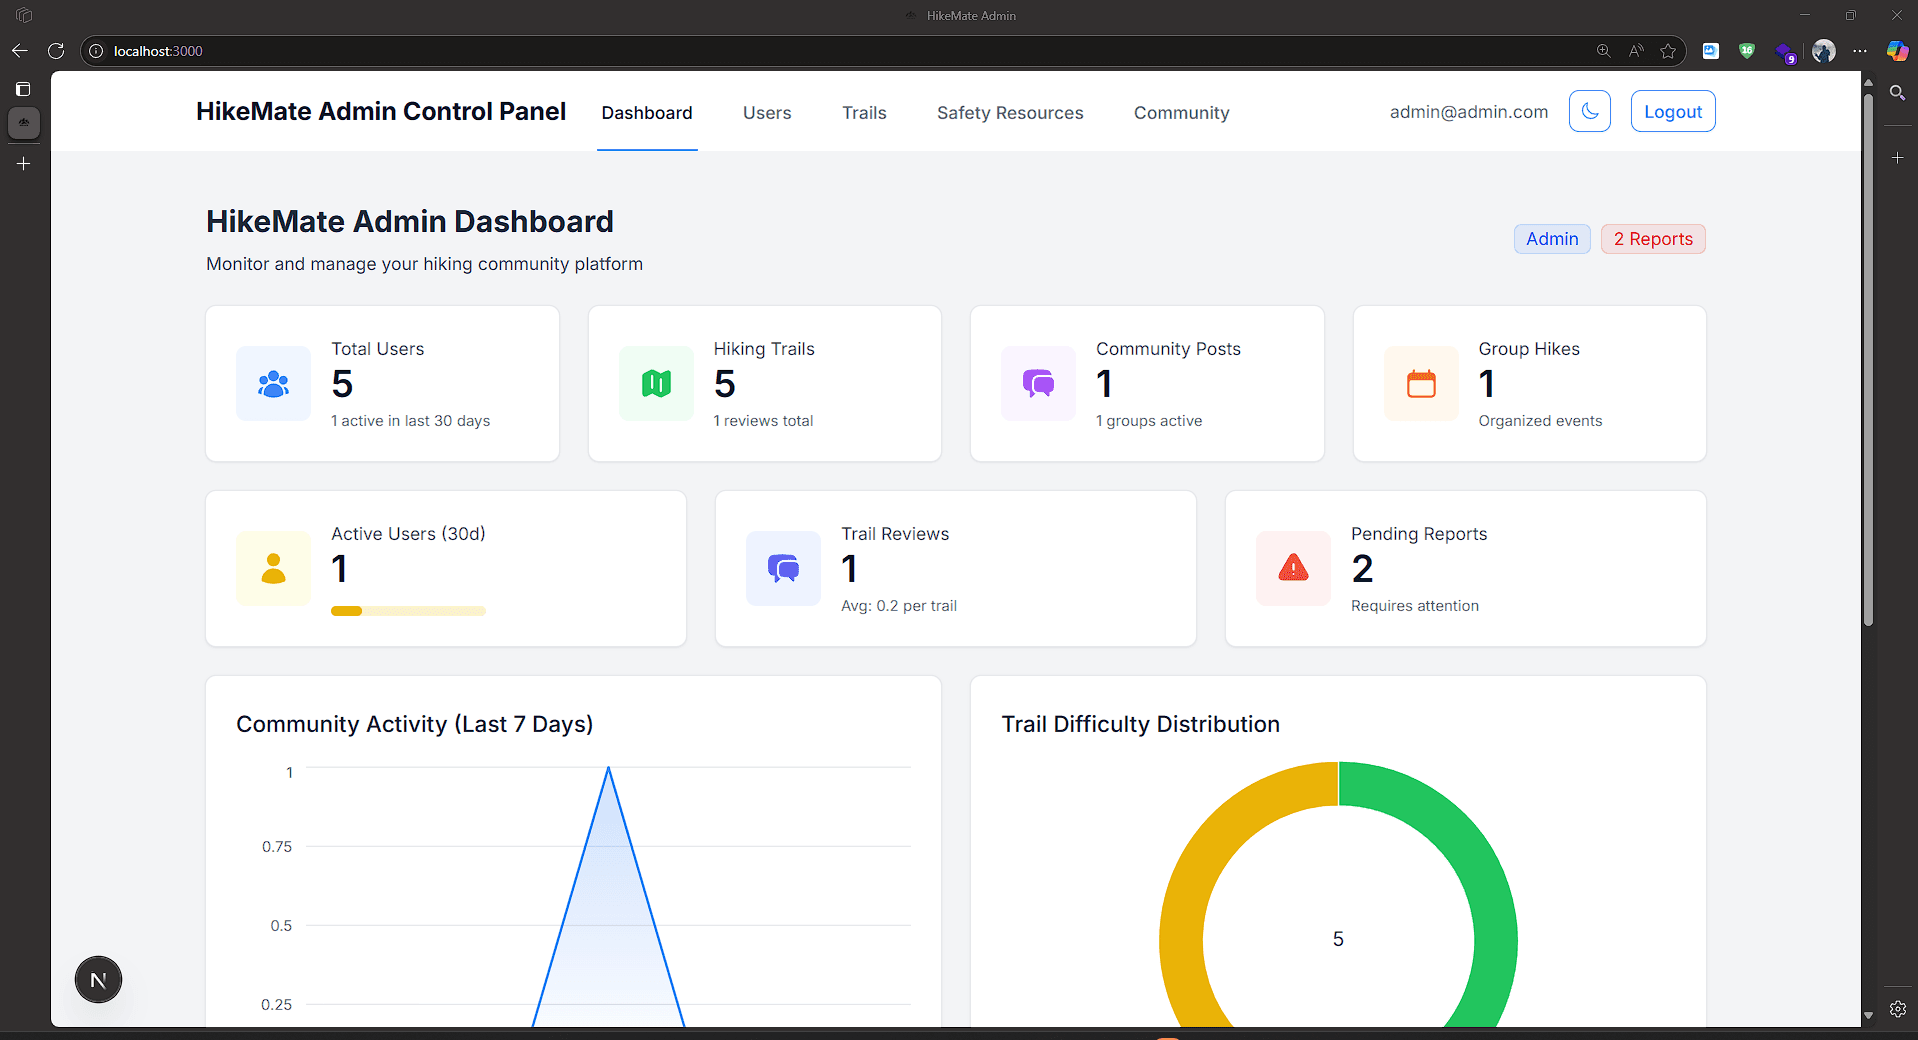Click the Total Users card title
Viewport: 1918px width, 1040px height.
(x=378, y=349)
